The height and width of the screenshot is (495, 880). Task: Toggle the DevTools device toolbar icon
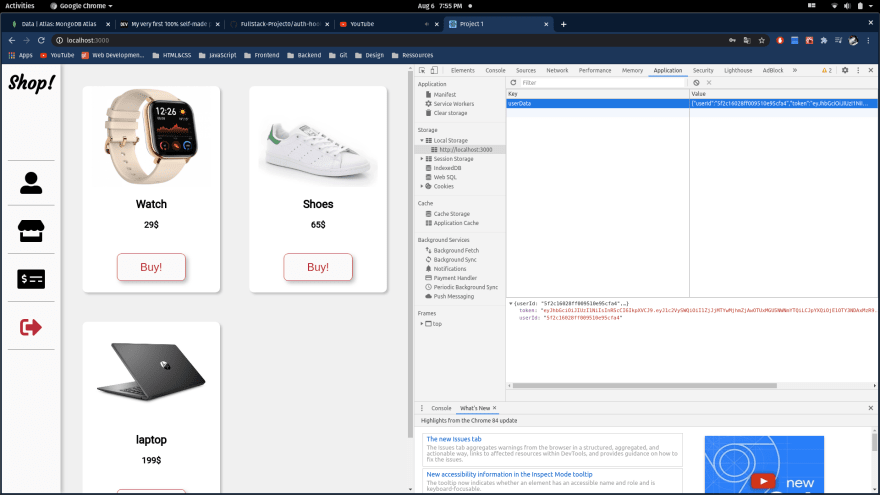point(434,70)
